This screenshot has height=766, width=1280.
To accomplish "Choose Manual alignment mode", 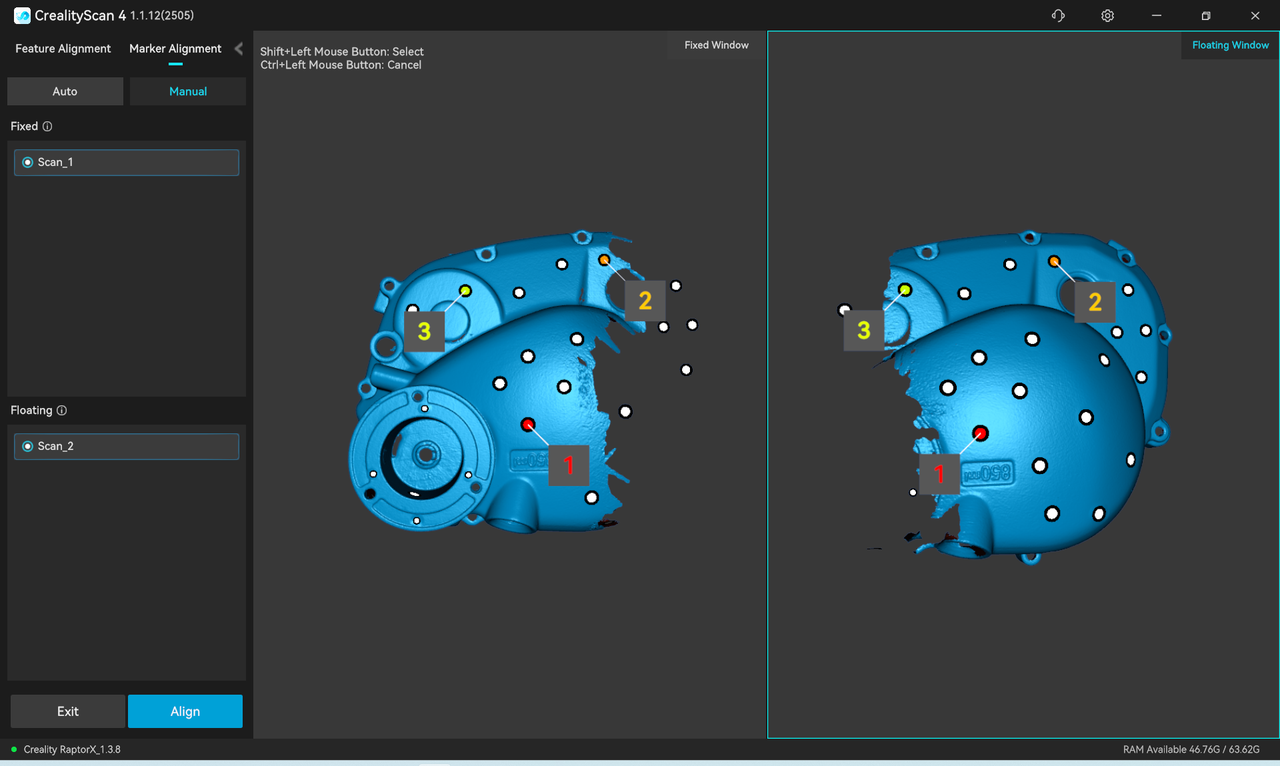I will [x=188, y=91].
